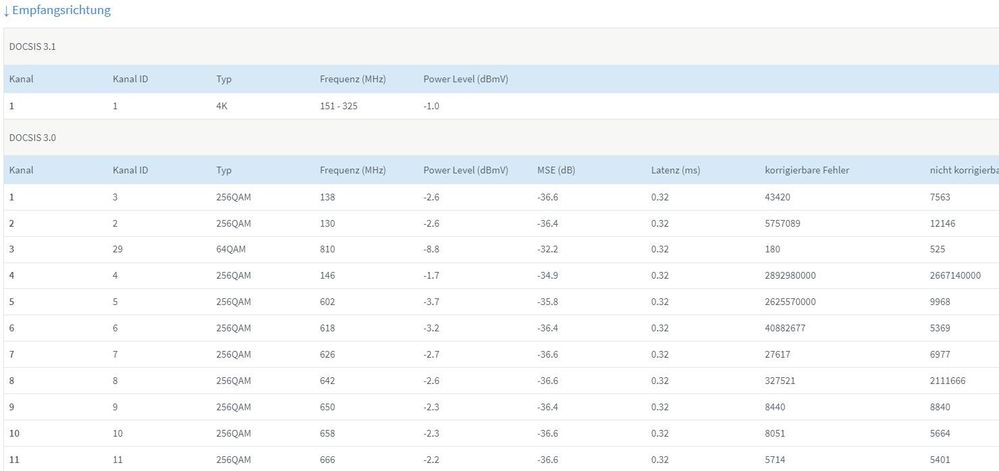
Task: Click correctable errors value 2625570000
Action: (x=790, y=301)
